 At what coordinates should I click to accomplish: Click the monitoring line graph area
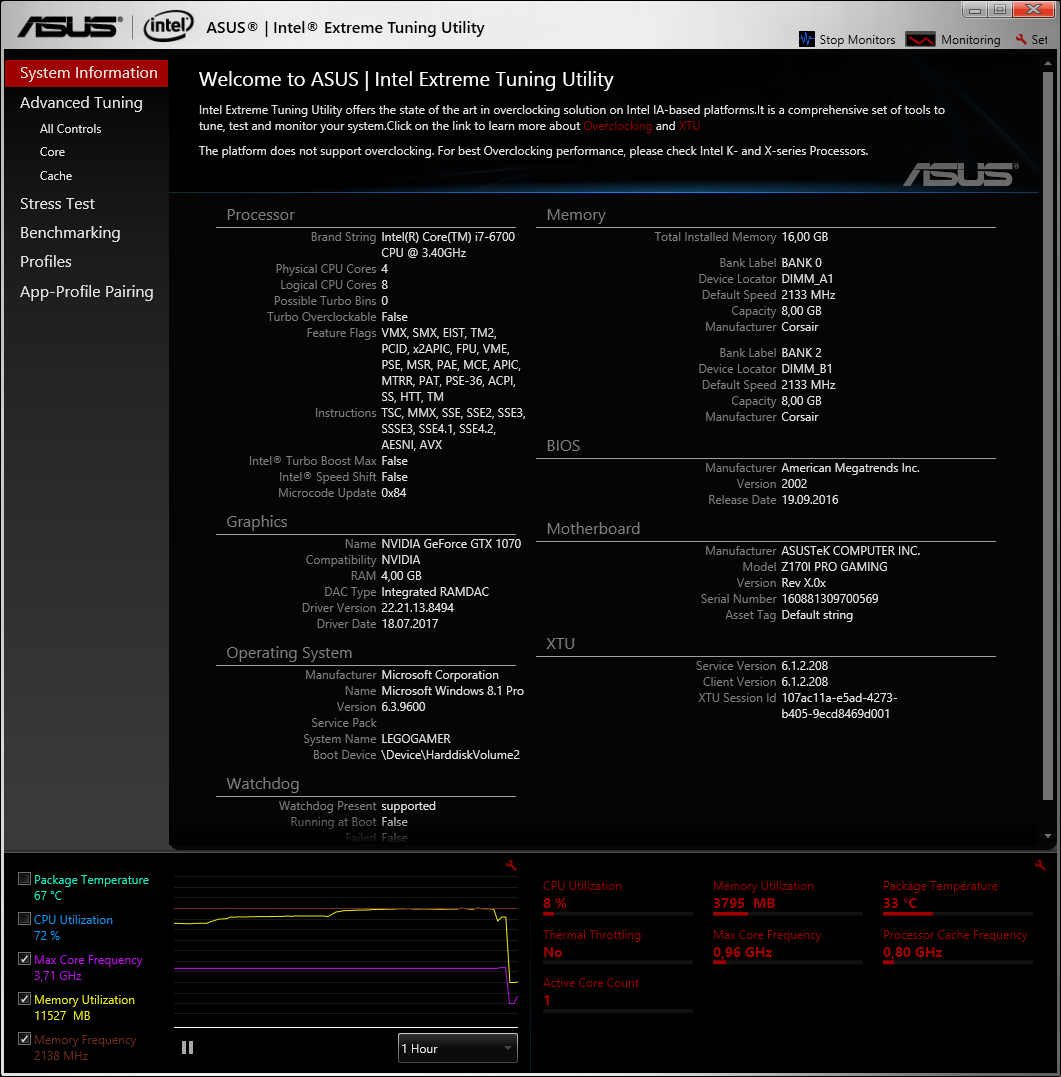coord(346,951)
